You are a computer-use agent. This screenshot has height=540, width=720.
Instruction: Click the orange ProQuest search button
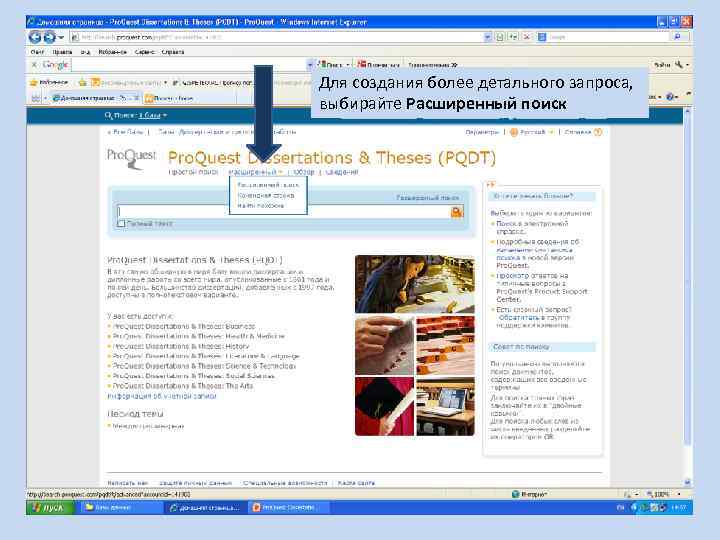coord(456,212)
